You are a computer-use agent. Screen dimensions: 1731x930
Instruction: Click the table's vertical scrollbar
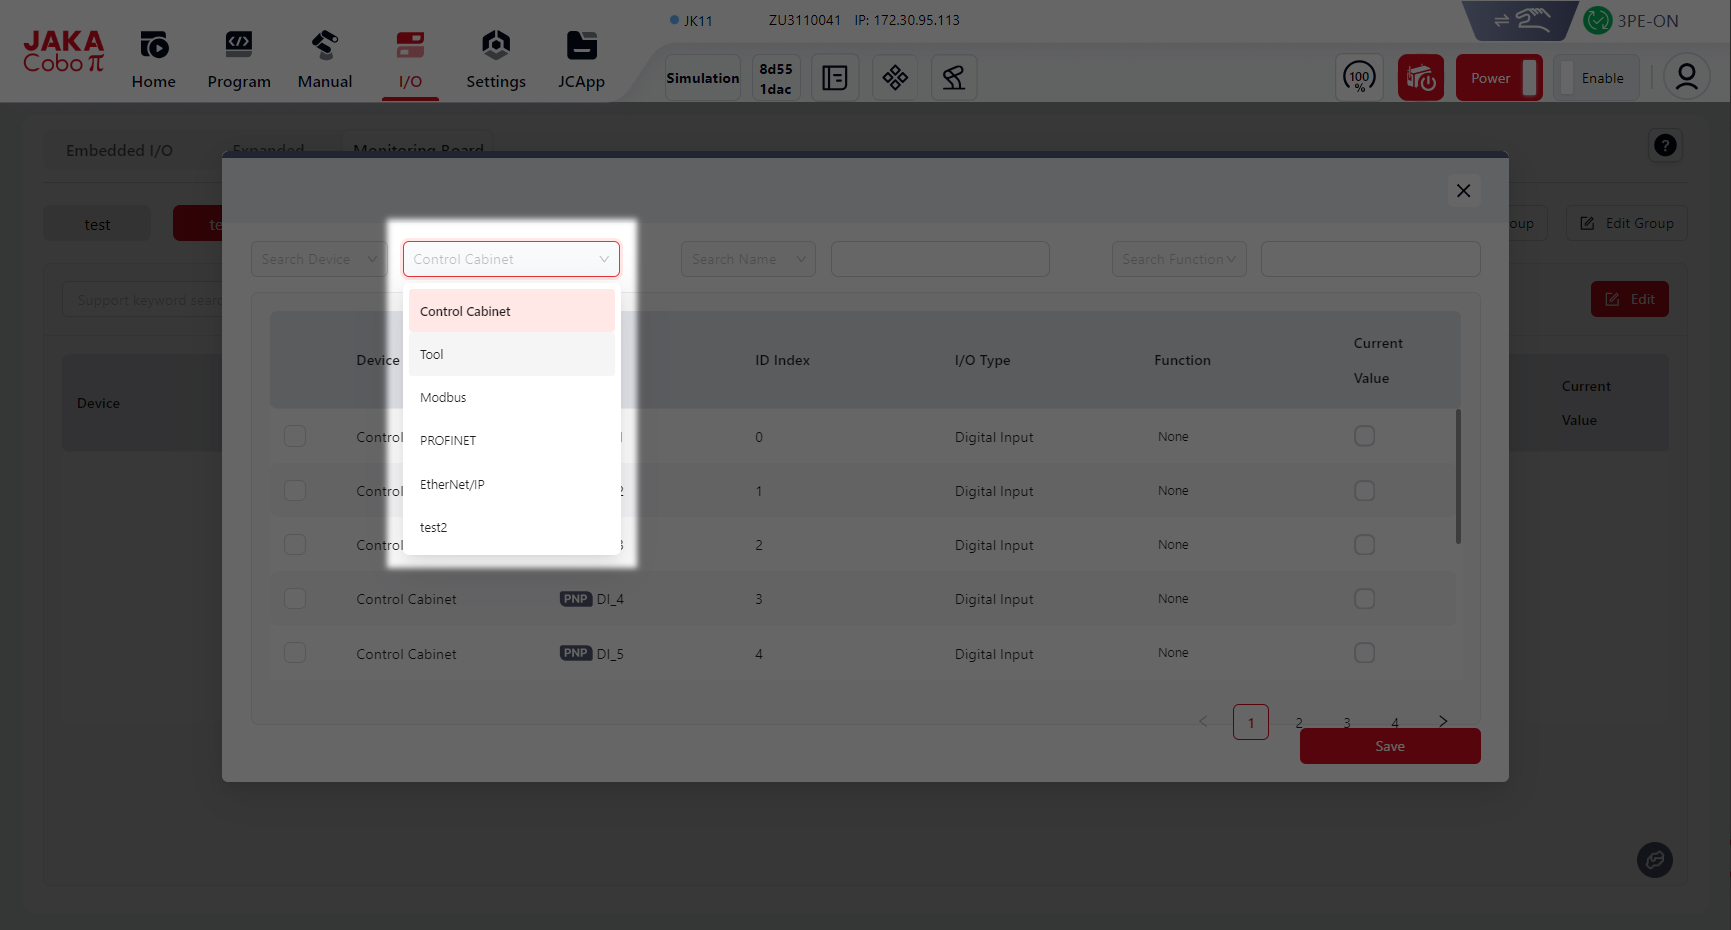[x=1458, y=477]
